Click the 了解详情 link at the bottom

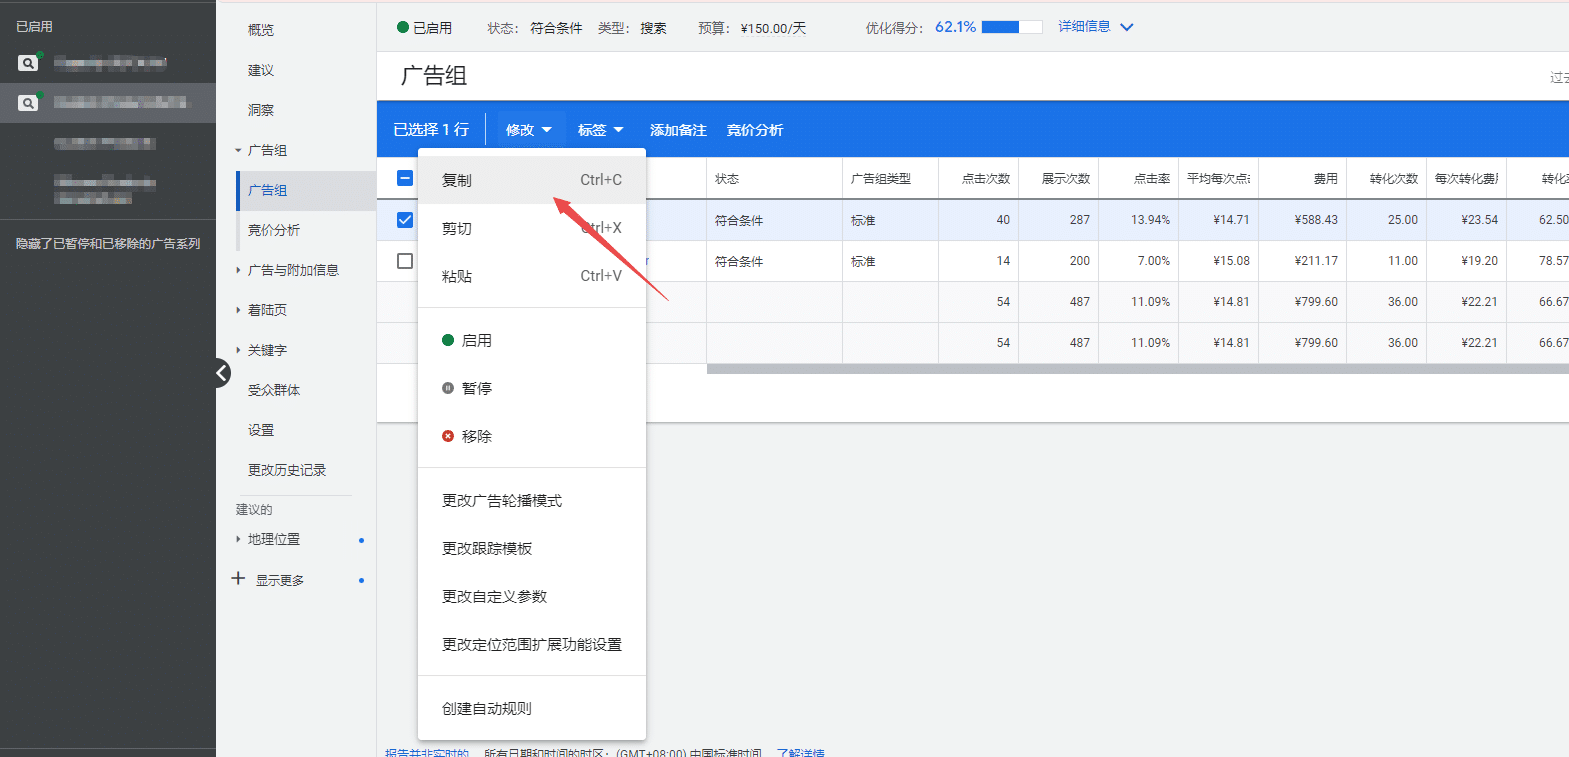point(801,753)
